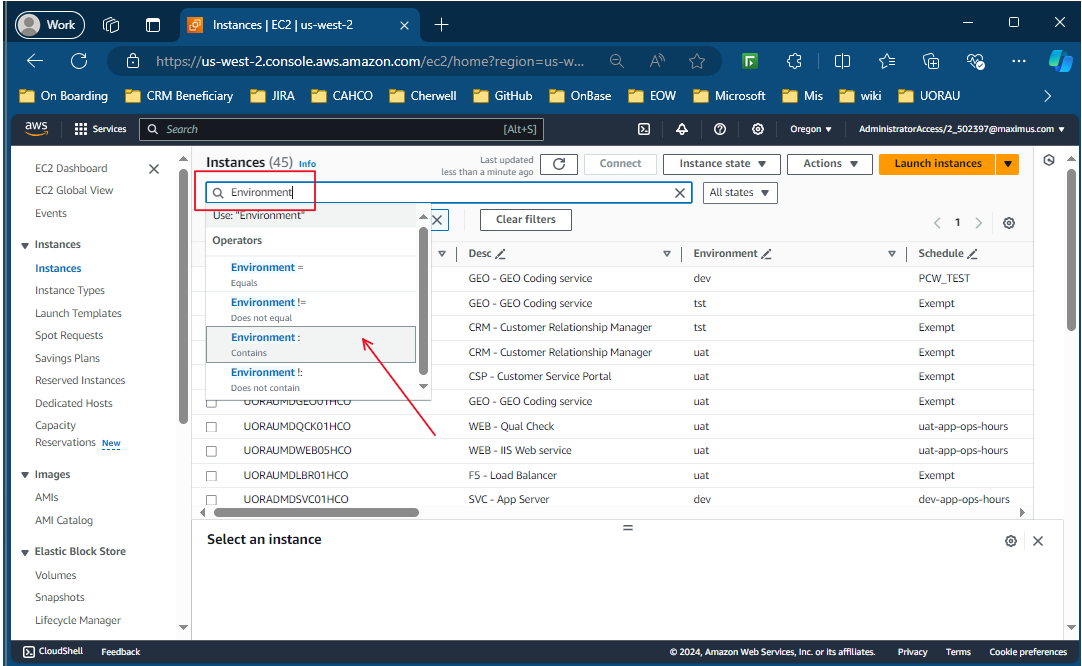Edit the Desc column tag
Viewport: 1082px width, 666px height.
click(500, 254)
